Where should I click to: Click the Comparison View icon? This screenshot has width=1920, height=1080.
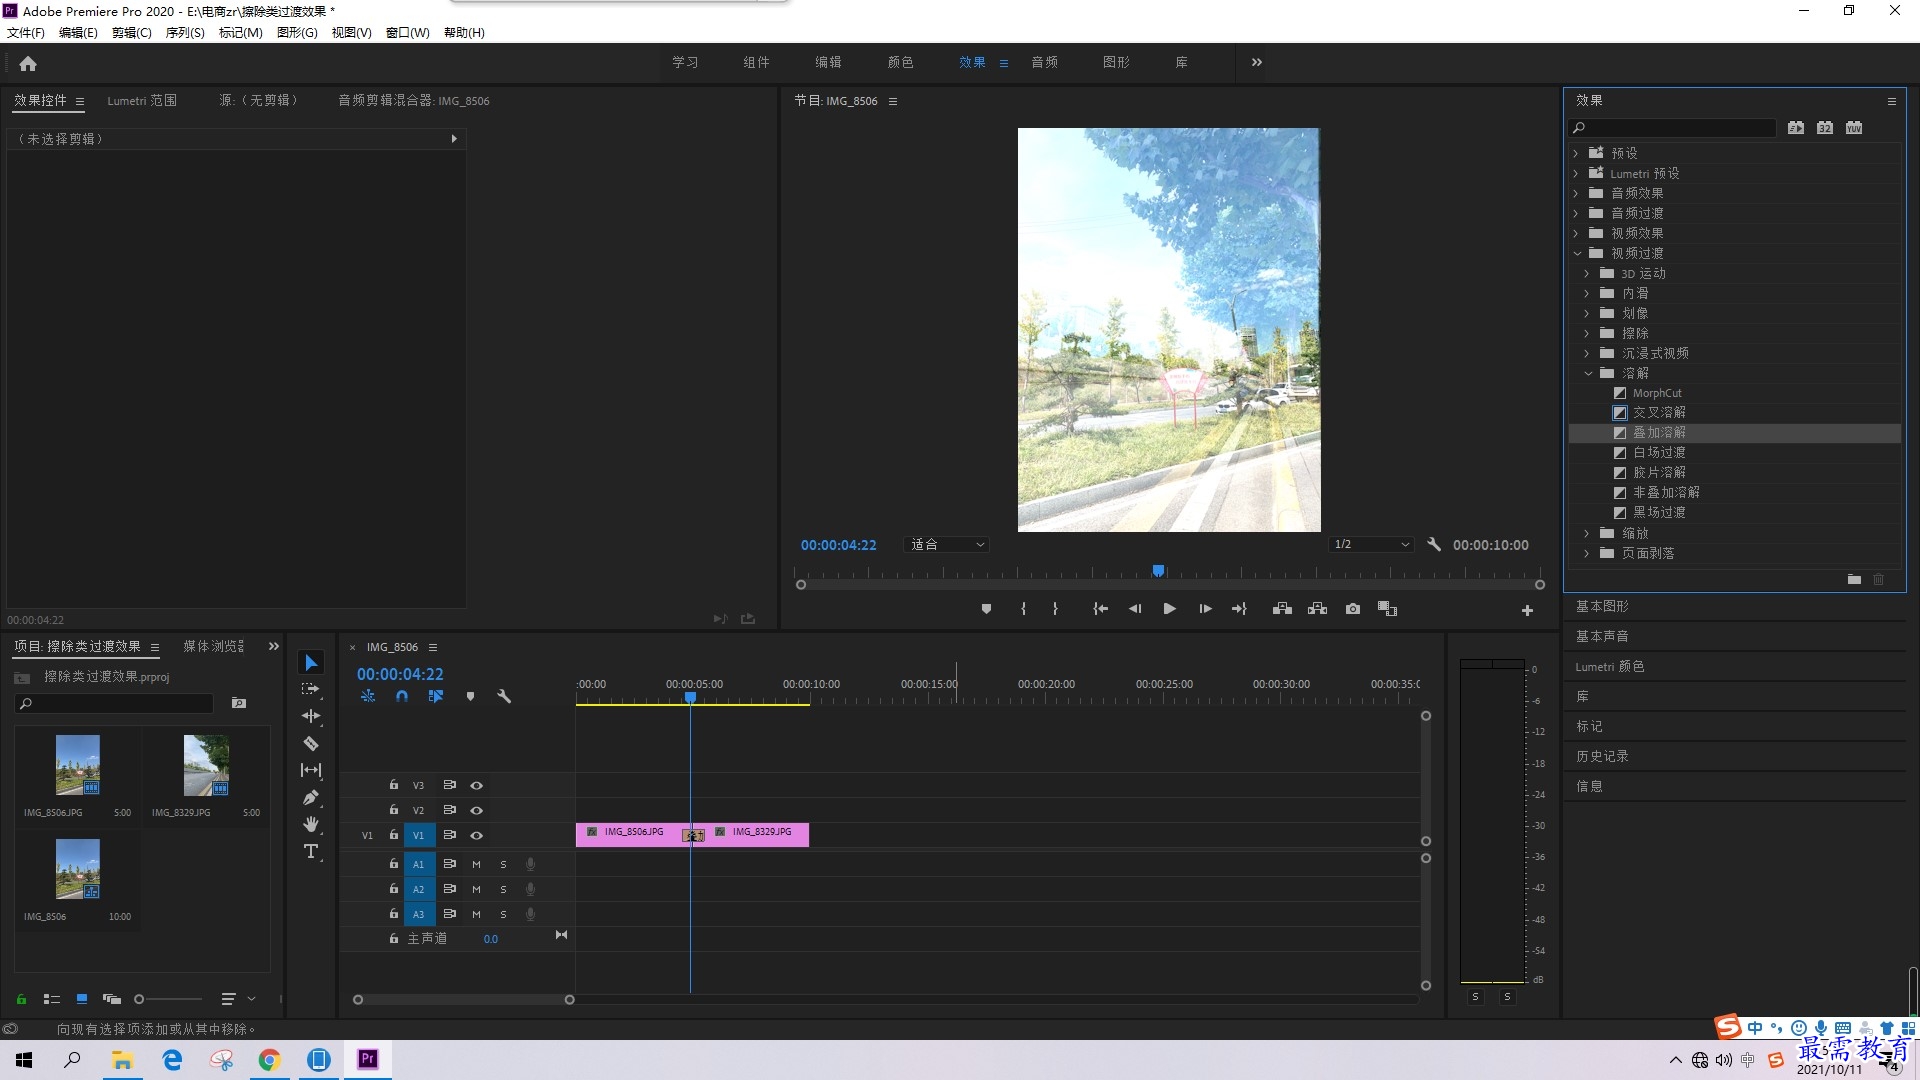tap(1387, 609)
